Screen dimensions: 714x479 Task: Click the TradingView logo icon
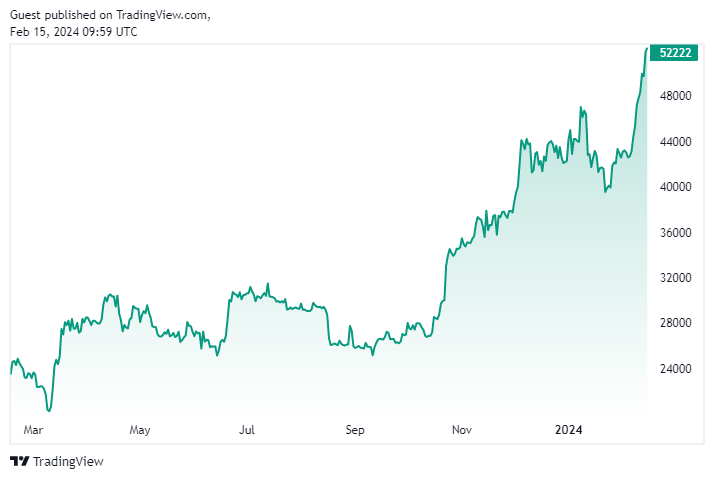click(x=20, y=461)
